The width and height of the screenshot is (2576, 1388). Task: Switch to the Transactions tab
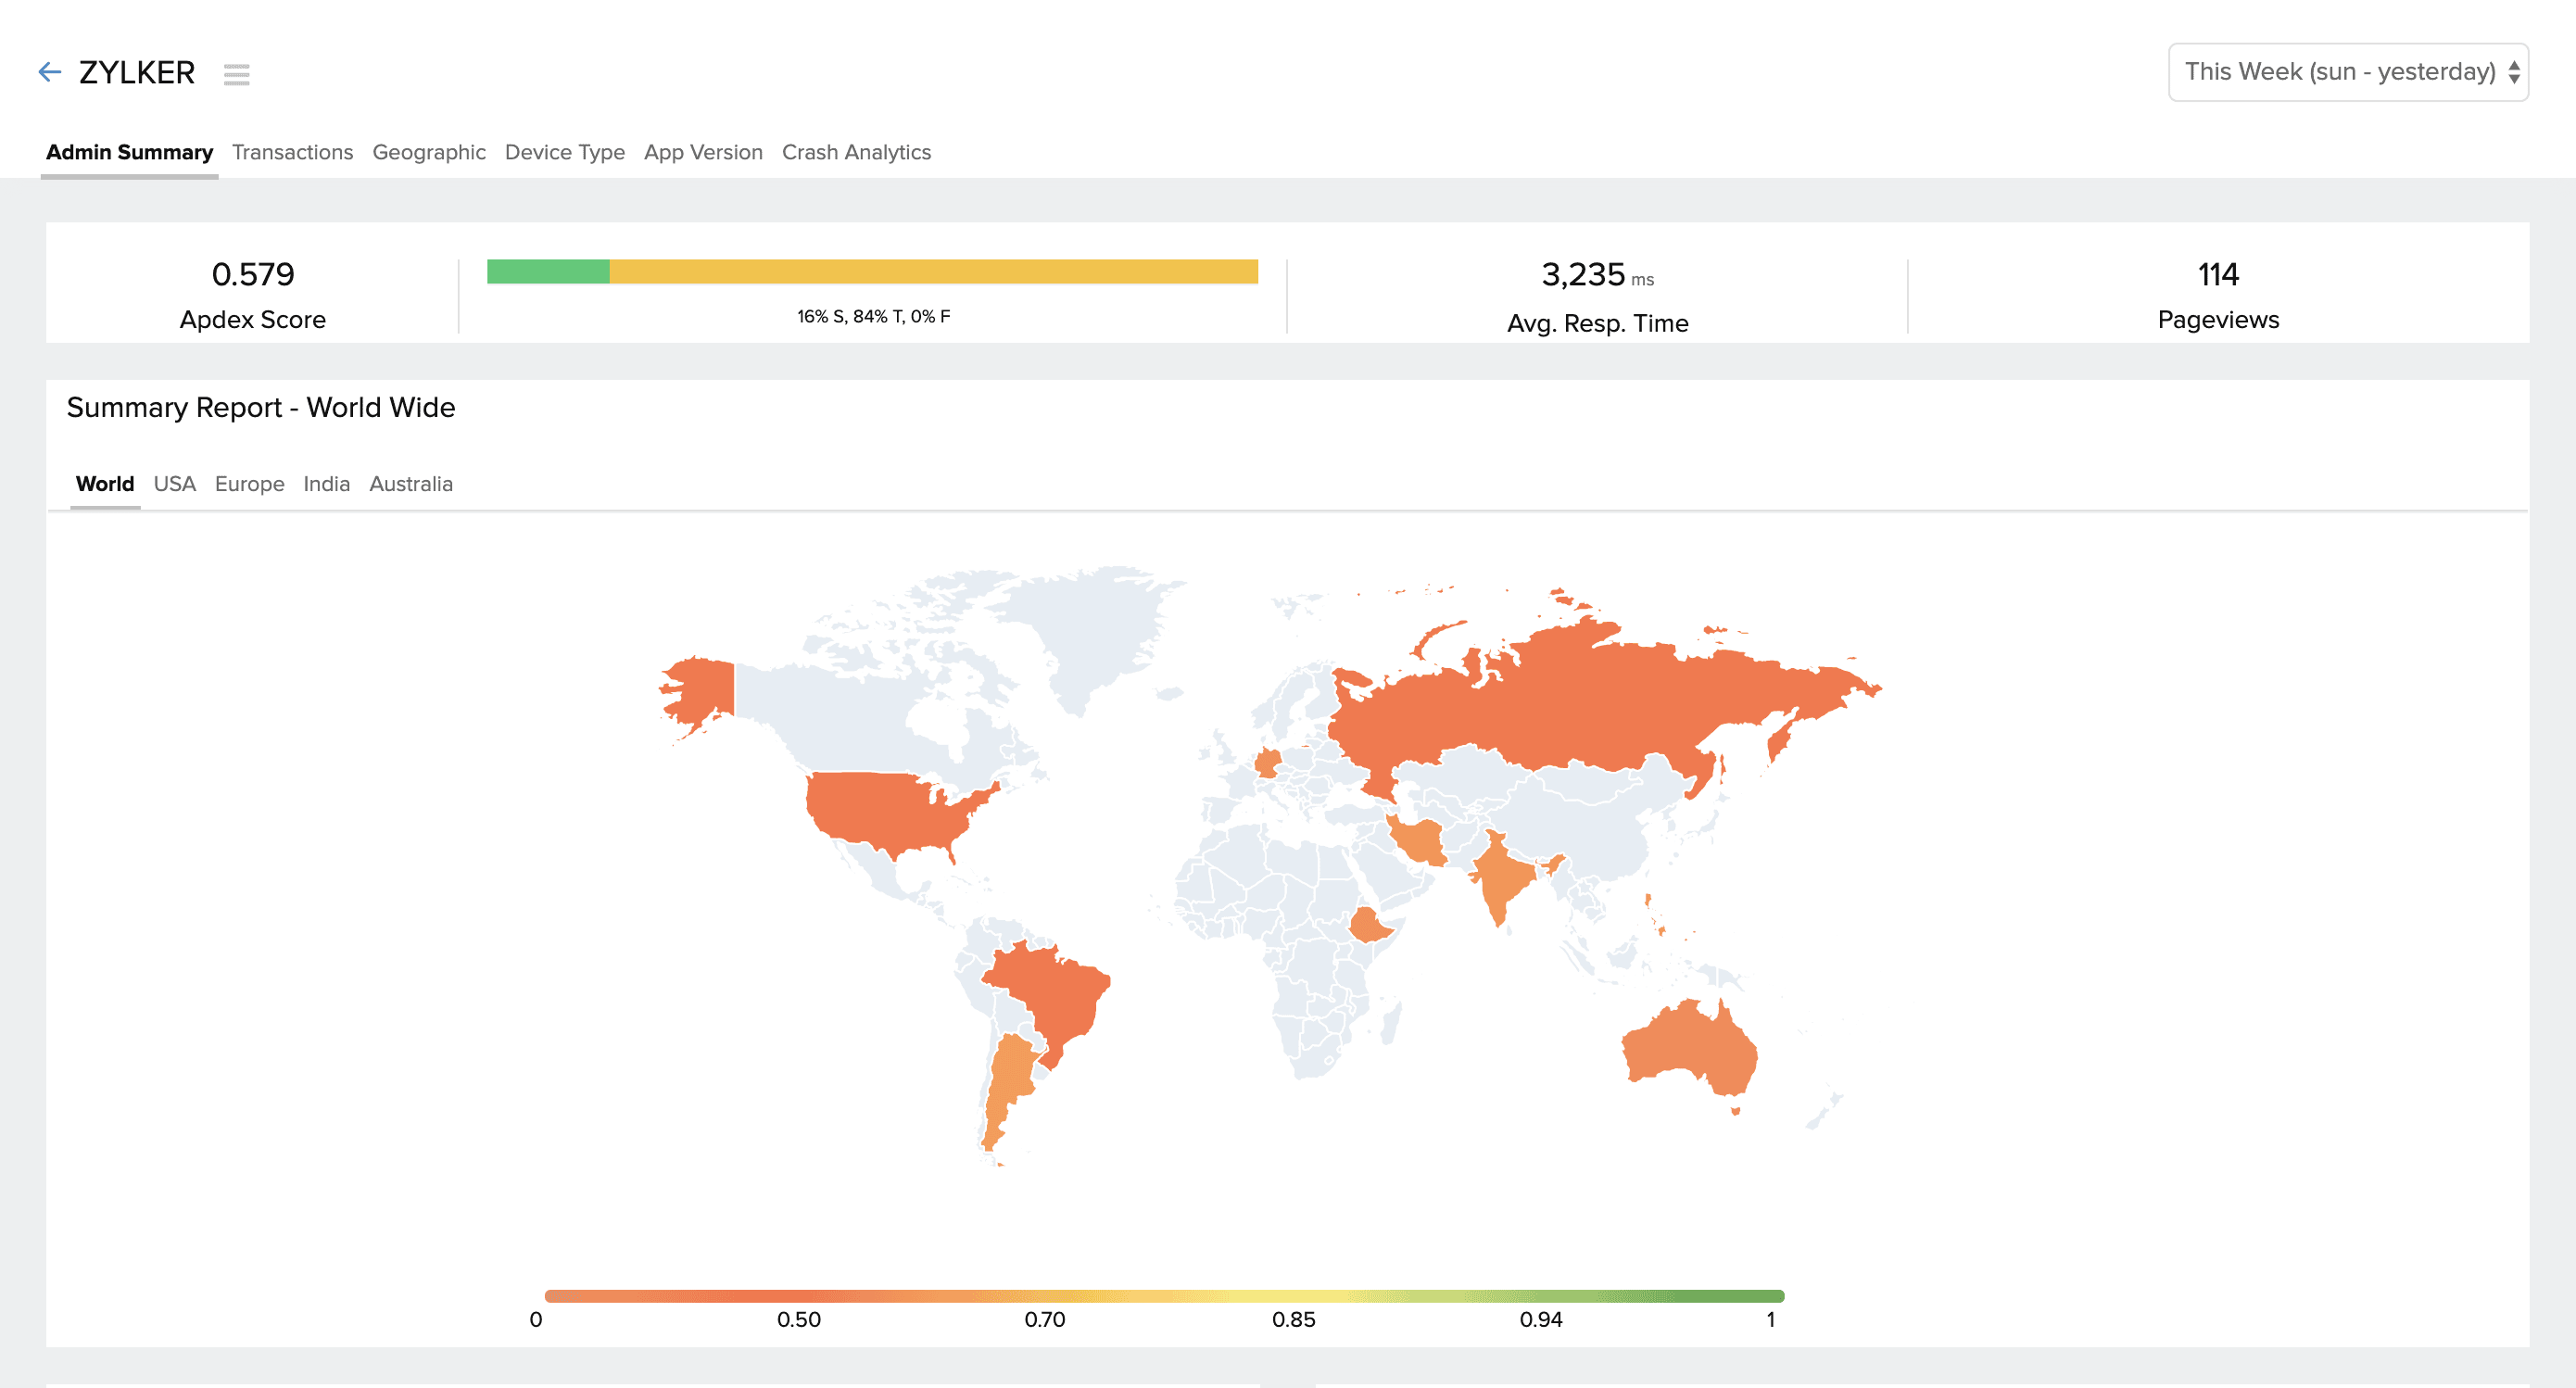click(292, 152)
